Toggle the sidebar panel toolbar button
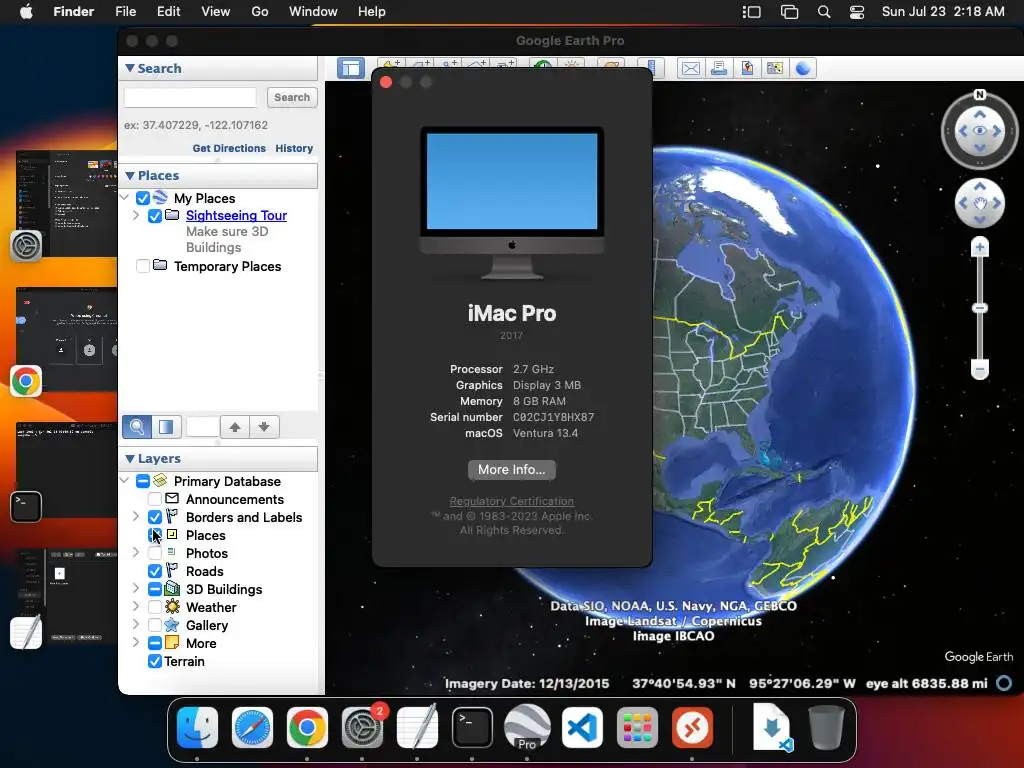Screen dimensions: 1024x768 pos(351,68)
